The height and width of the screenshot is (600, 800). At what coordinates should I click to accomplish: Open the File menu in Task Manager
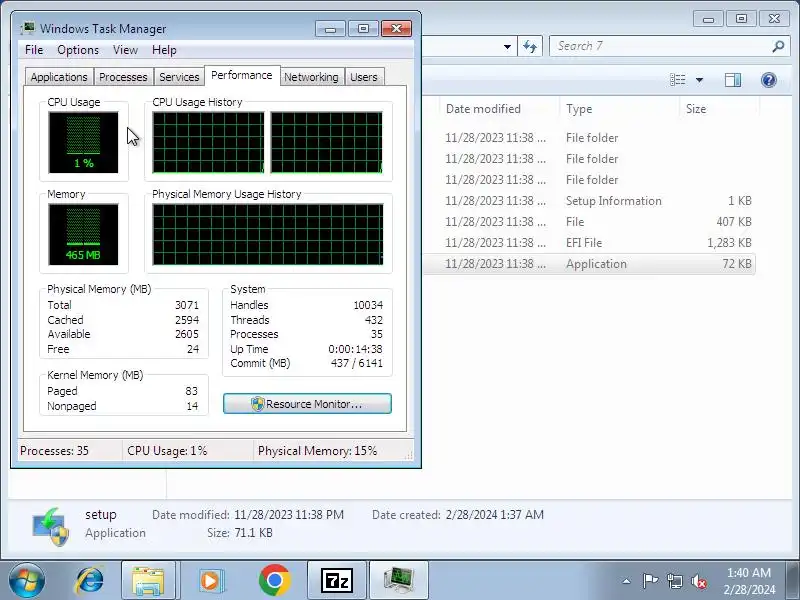pos(34,50)
